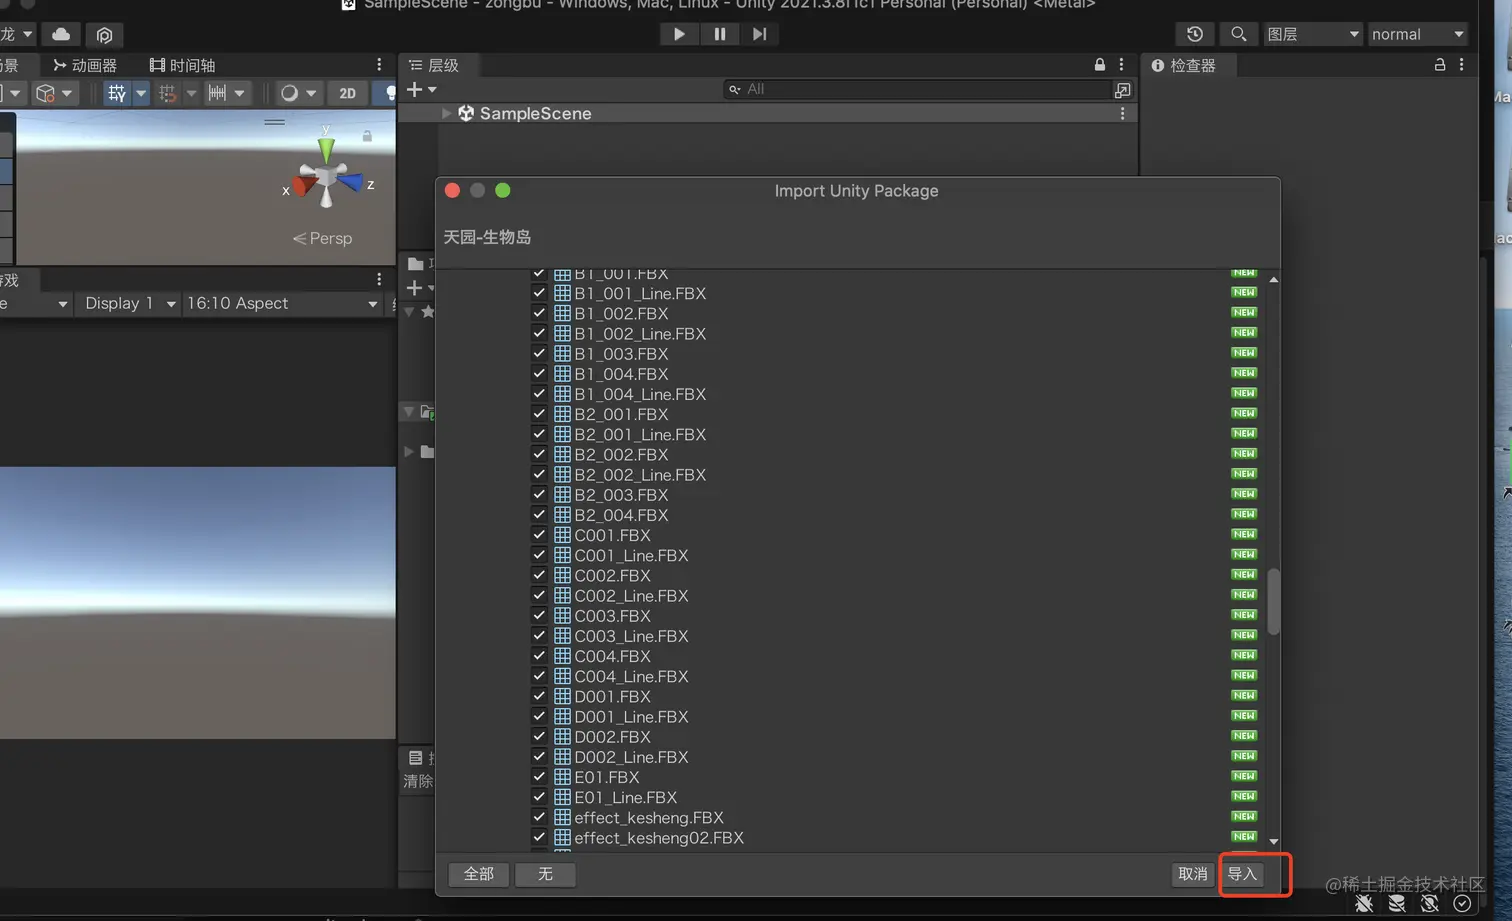Expand the SampleScene hierarchy node
Screen dimensions: 1512x921
[x=446, y=113]
